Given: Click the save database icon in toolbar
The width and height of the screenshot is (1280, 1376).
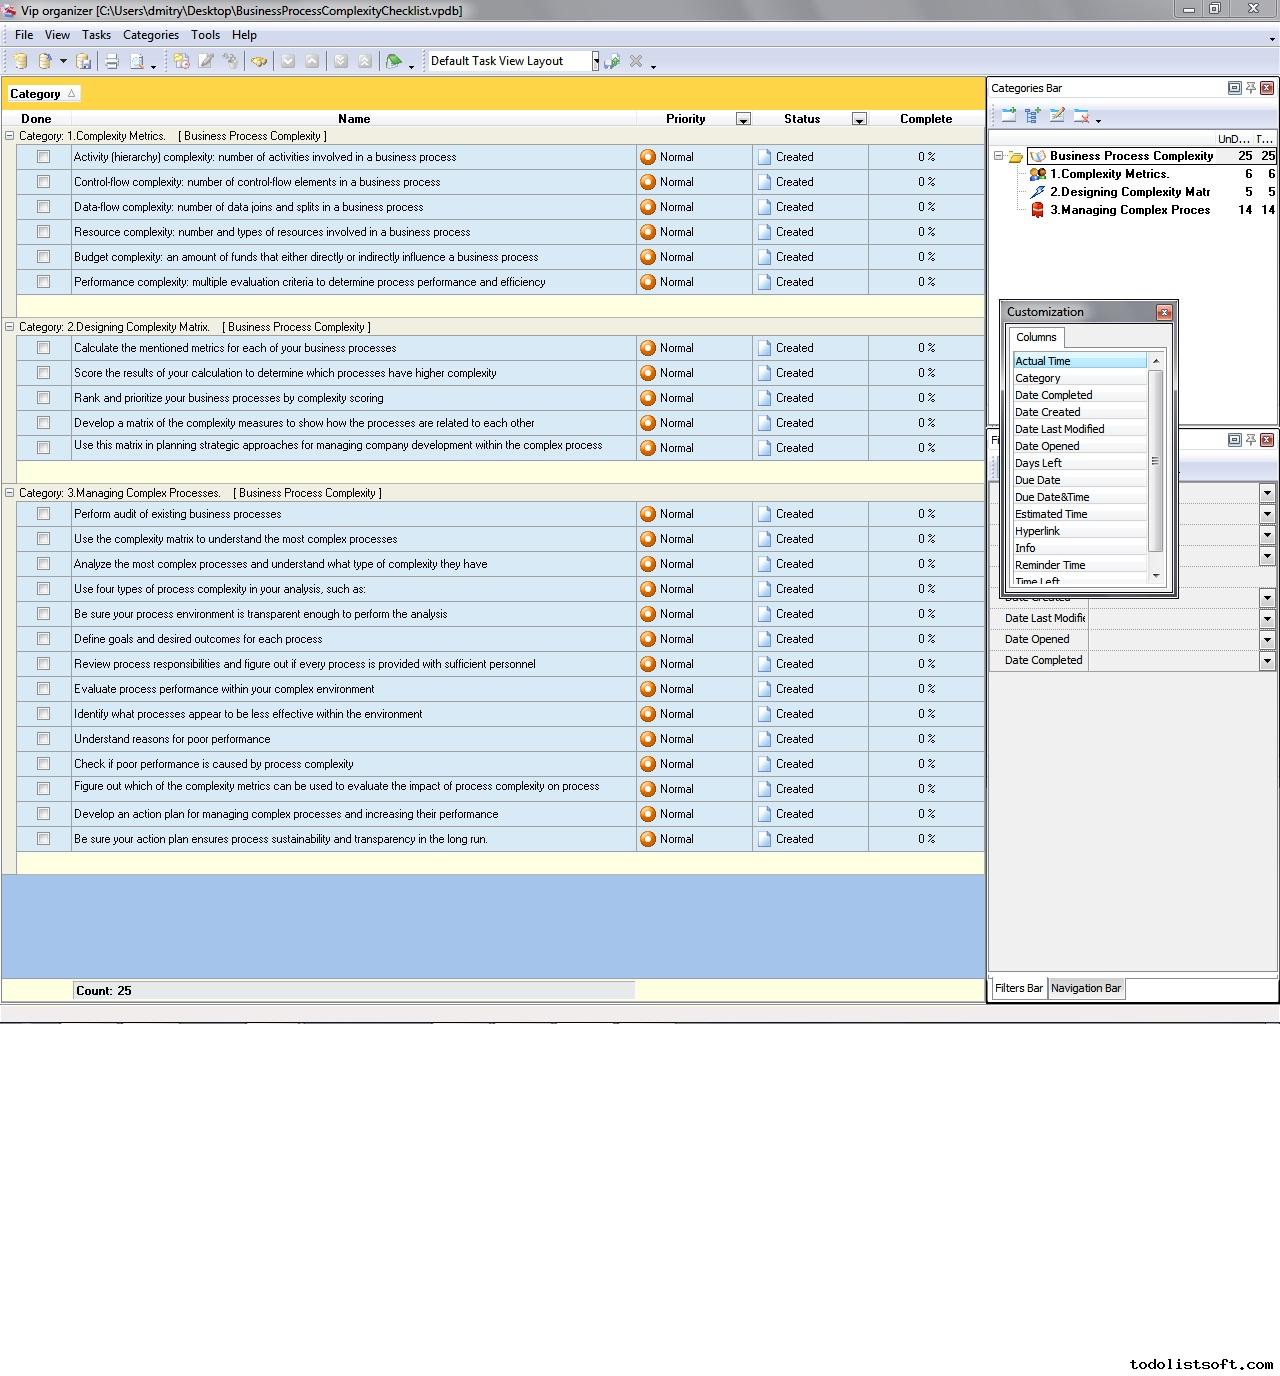Looking at the screenshot, I should coord(84,61).
